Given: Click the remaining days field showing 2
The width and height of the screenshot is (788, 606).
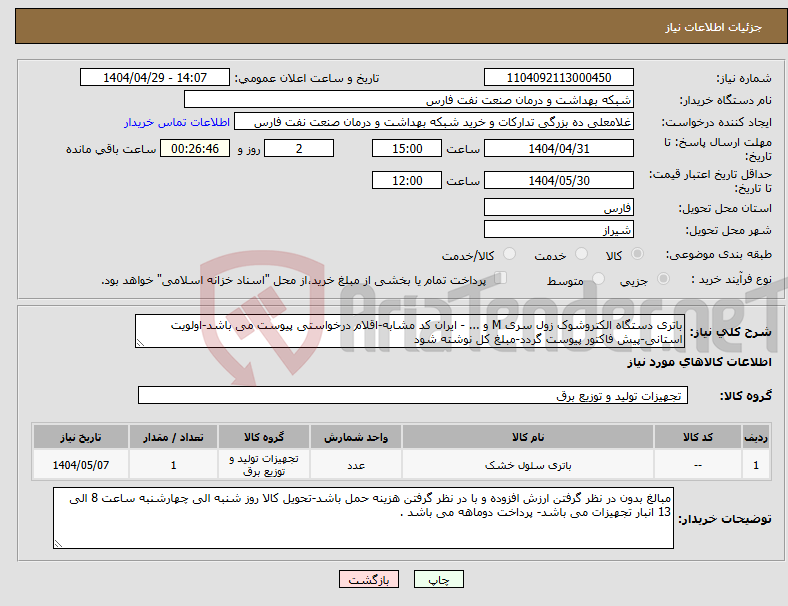Looking at the screenshot, I should [299, 149].
